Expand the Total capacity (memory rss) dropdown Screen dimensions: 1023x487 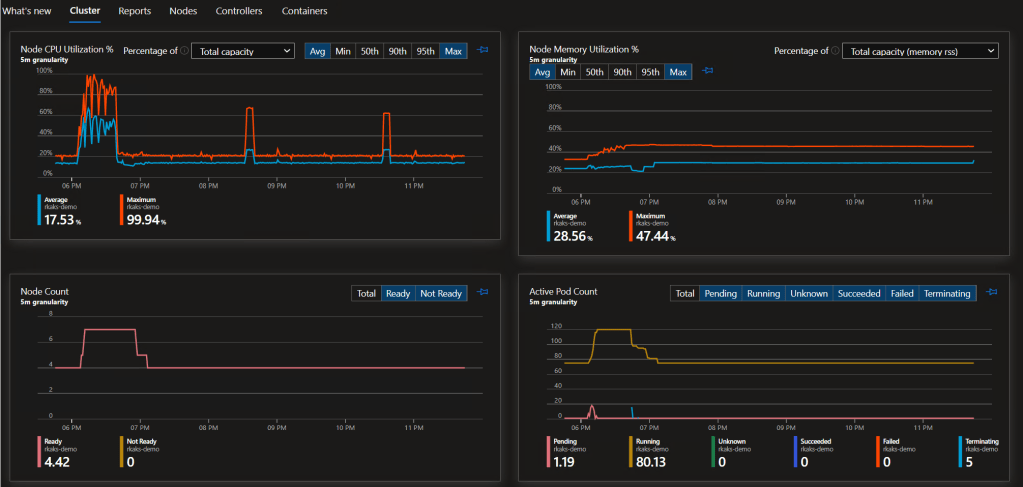(919, 51)
